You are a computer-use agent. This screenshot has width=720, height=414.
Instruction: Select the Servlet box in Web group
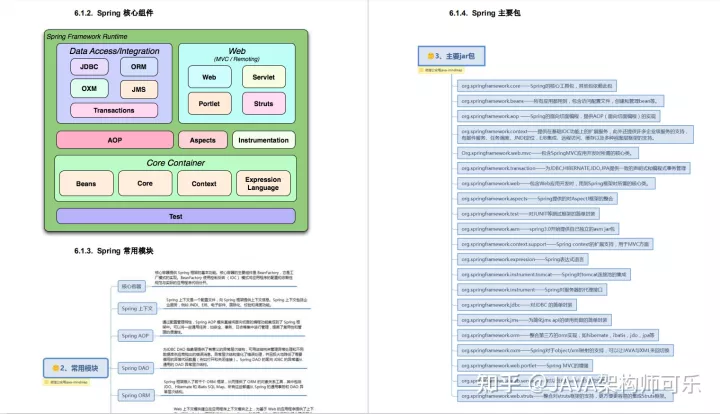click(x=264, y=77)
